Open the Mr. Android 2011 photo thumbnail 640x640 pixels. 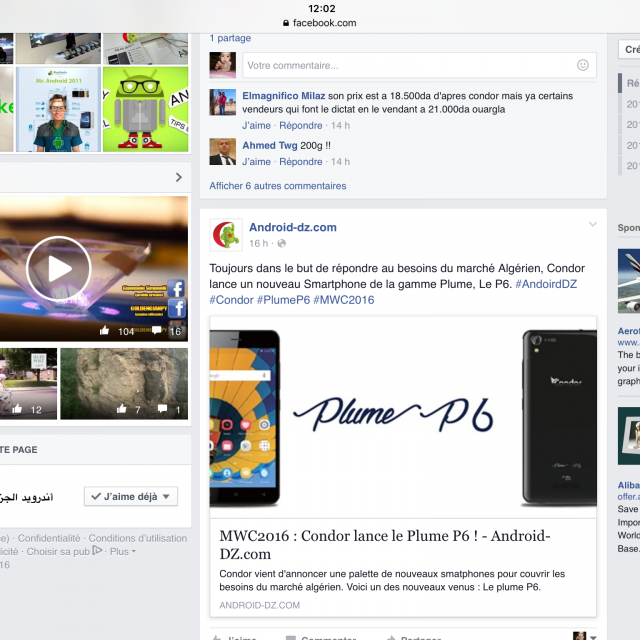coord(58,109)
